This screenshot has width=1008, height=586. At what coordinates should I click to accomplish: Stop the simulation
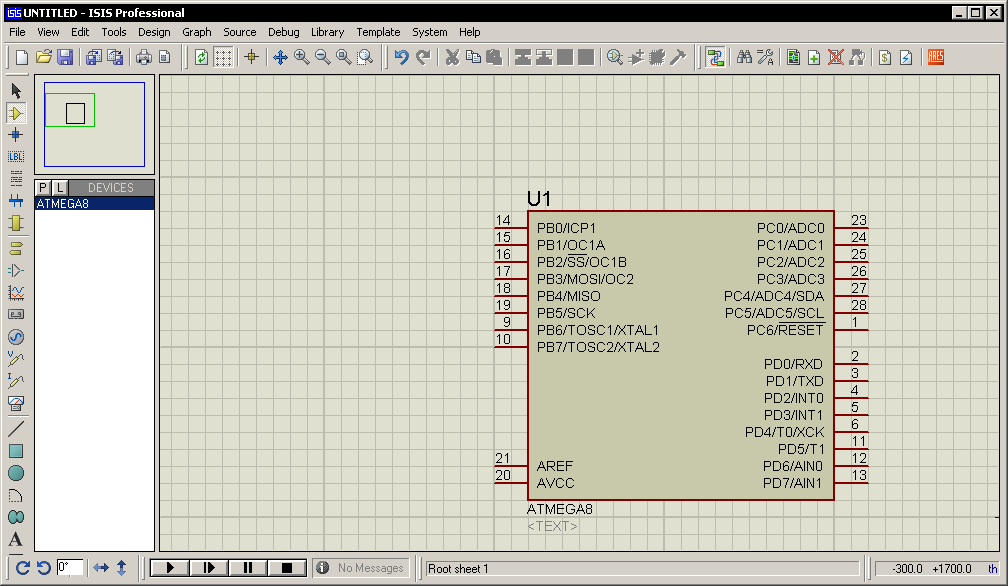[x=287, y=568]
